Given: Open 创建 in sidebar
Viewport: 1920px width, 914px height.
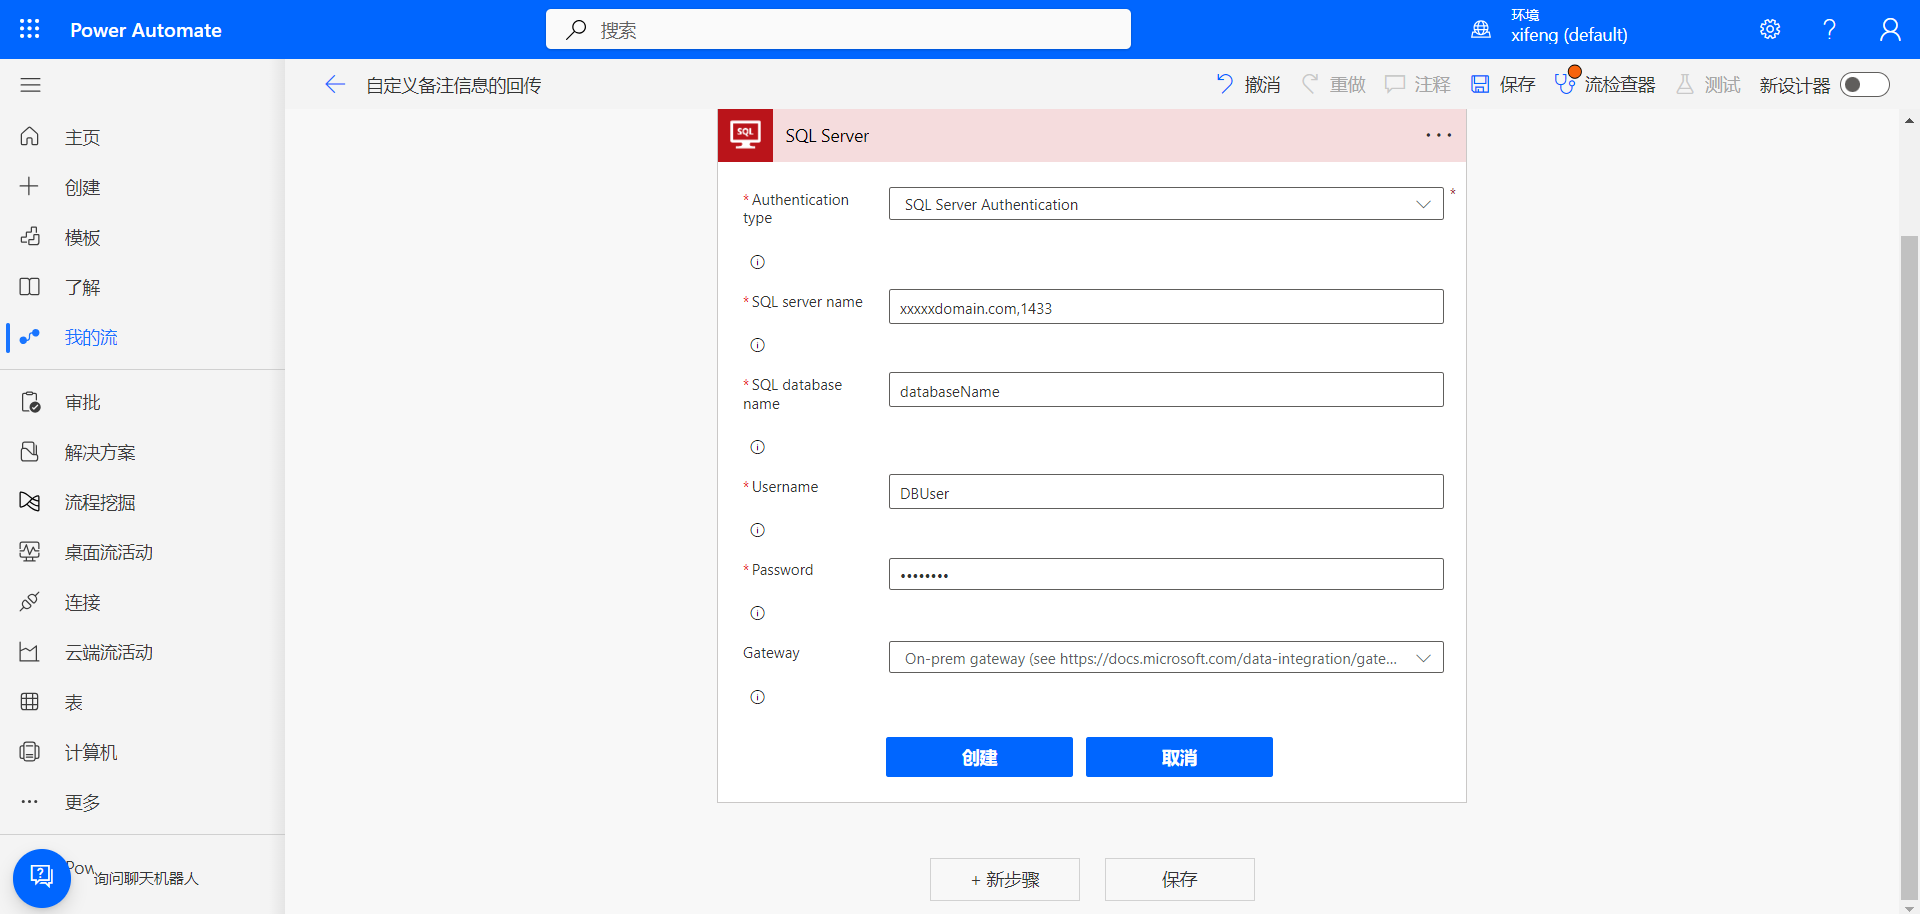Looking at the screenshot, I should 142,187.
